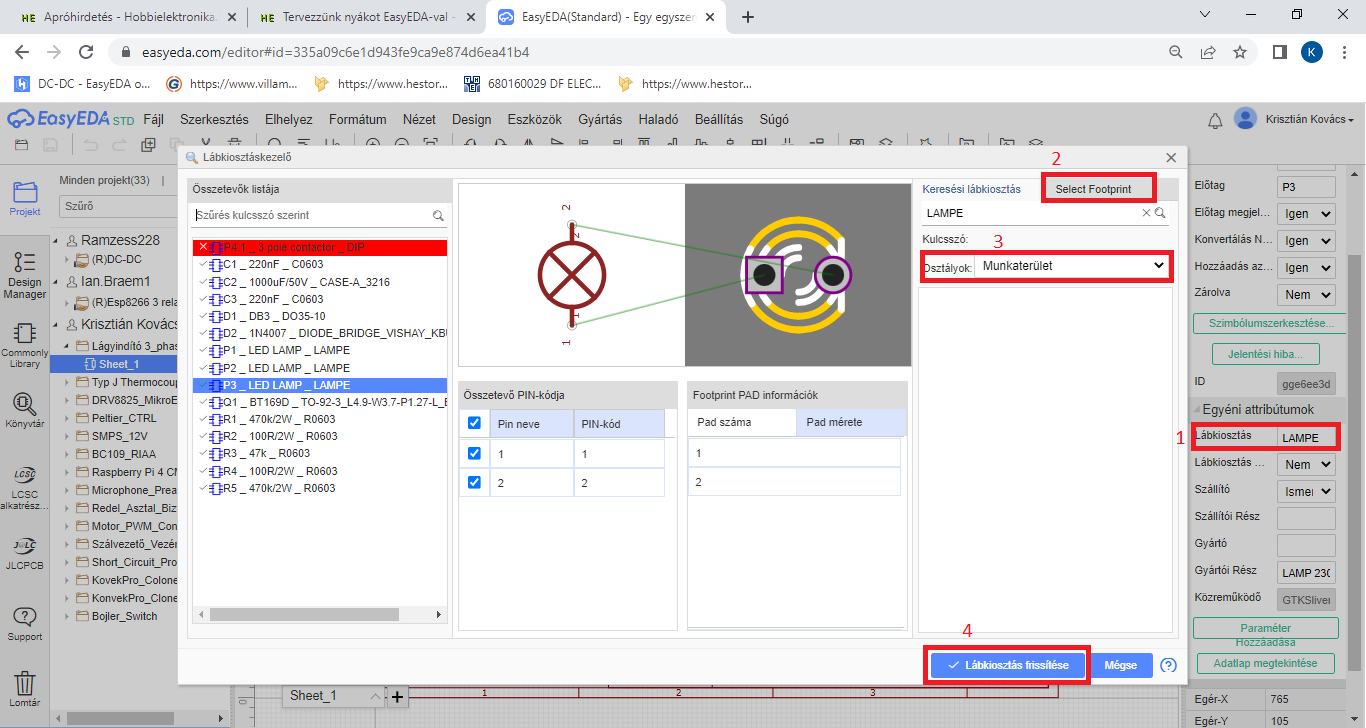The image size is (1366, 728).
Task: Click the EasyEDA logo
Action: (70, 119)
